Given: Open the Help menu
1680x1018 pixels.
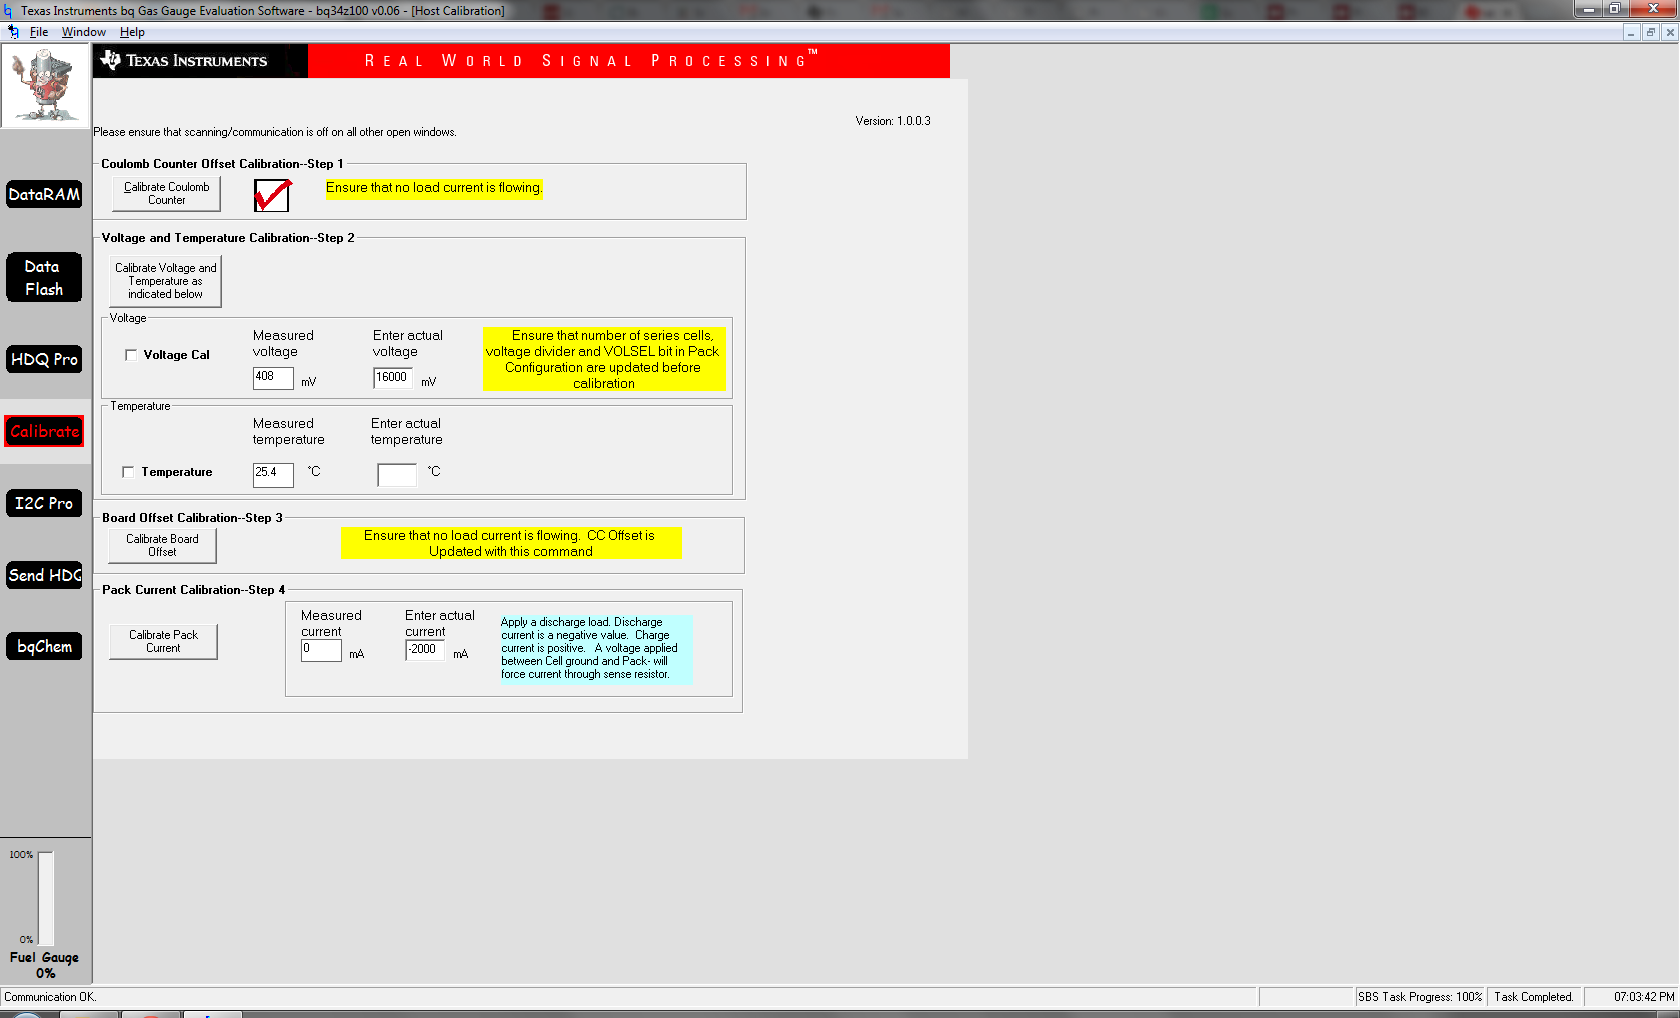Looking at the screenshot, I should pyautogui.click(x=132, y=32).
